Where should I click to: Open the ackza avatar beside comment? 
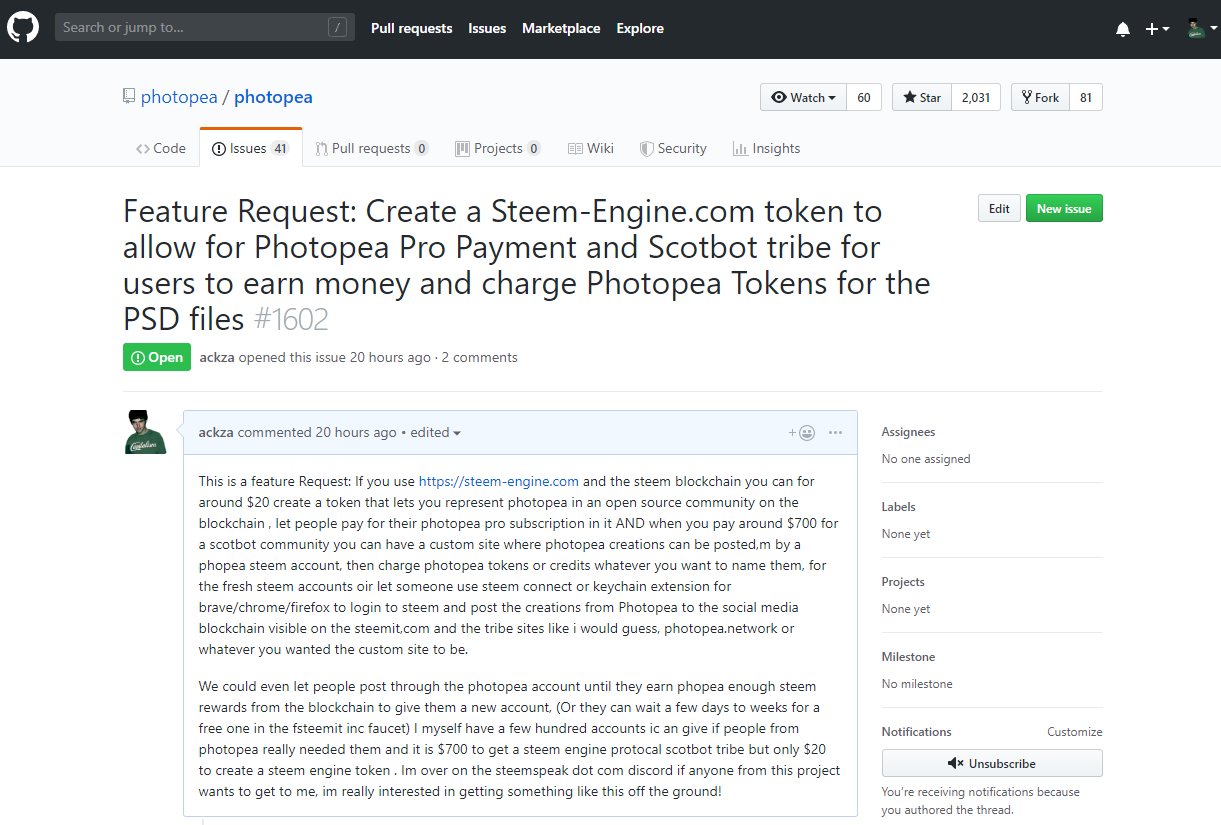pos(146,432)
